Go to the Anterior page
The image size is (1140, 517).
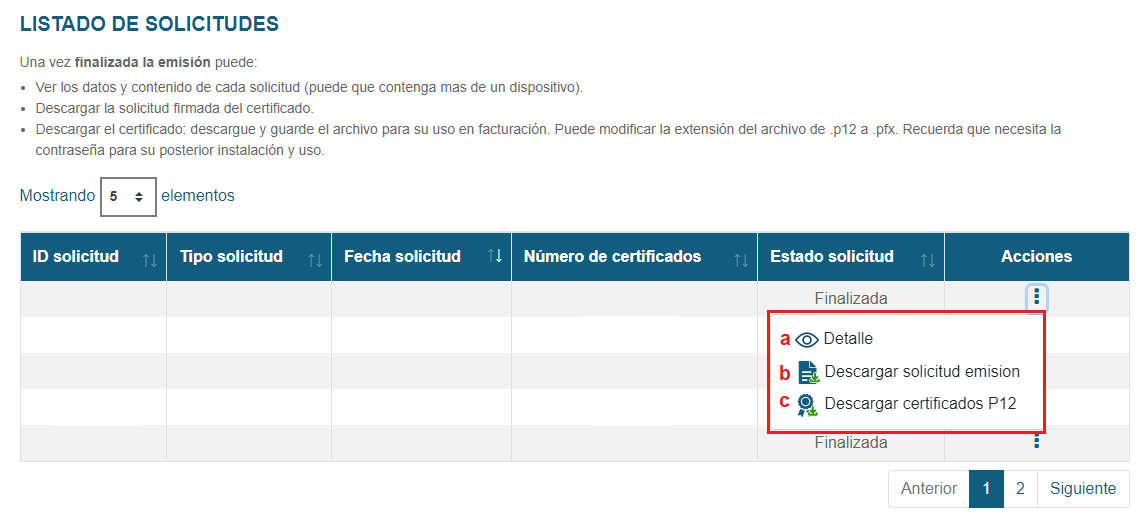click(x=928, y=489)
